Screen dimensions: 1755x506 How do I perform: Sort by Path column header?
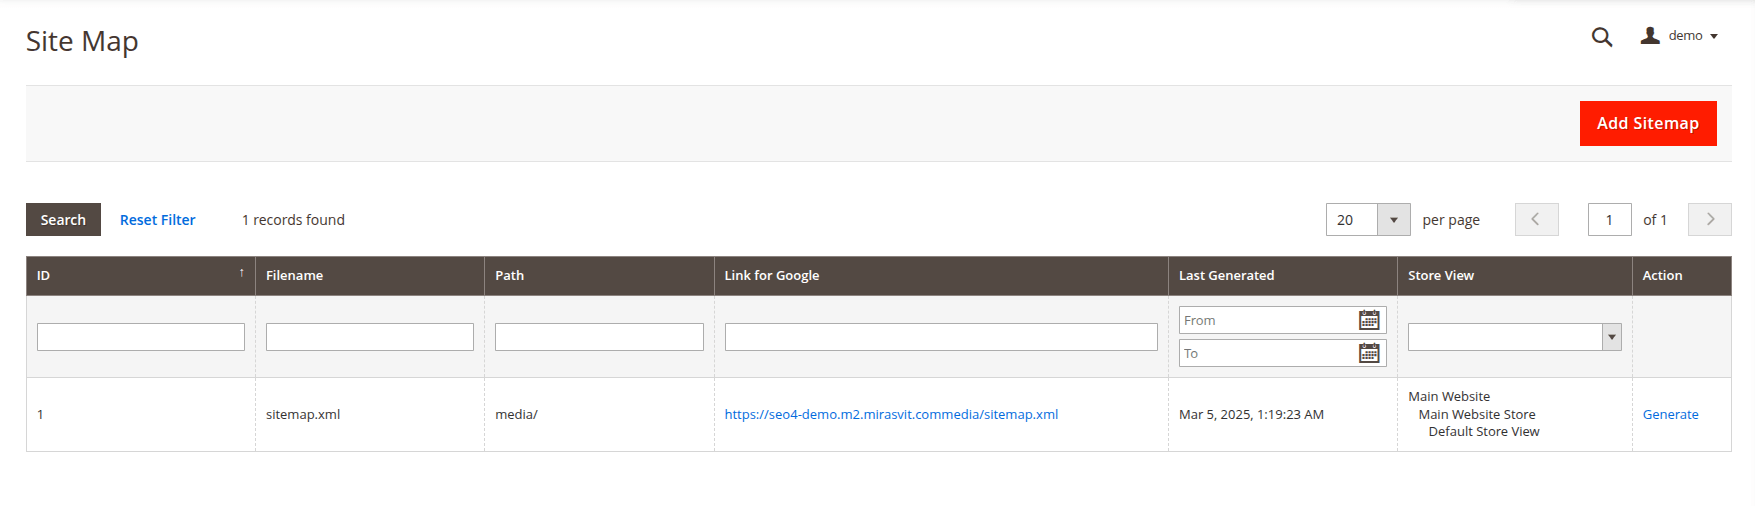click(599, 275)
